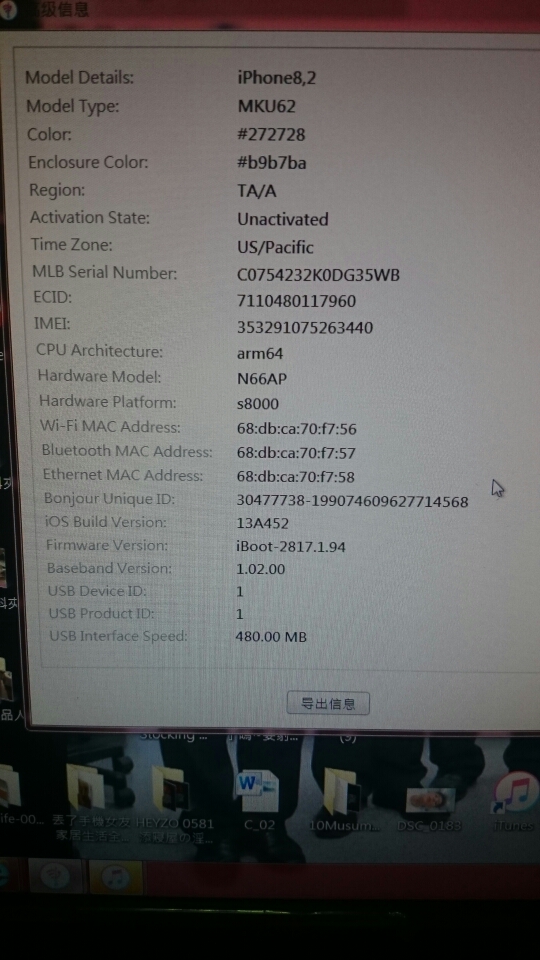Click the MLB Serial Number label

point(105,272)
